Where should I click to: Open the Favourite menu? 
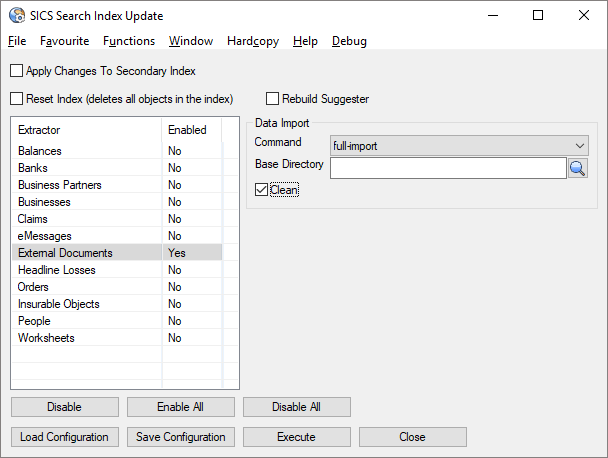click(x=65, y=41)
